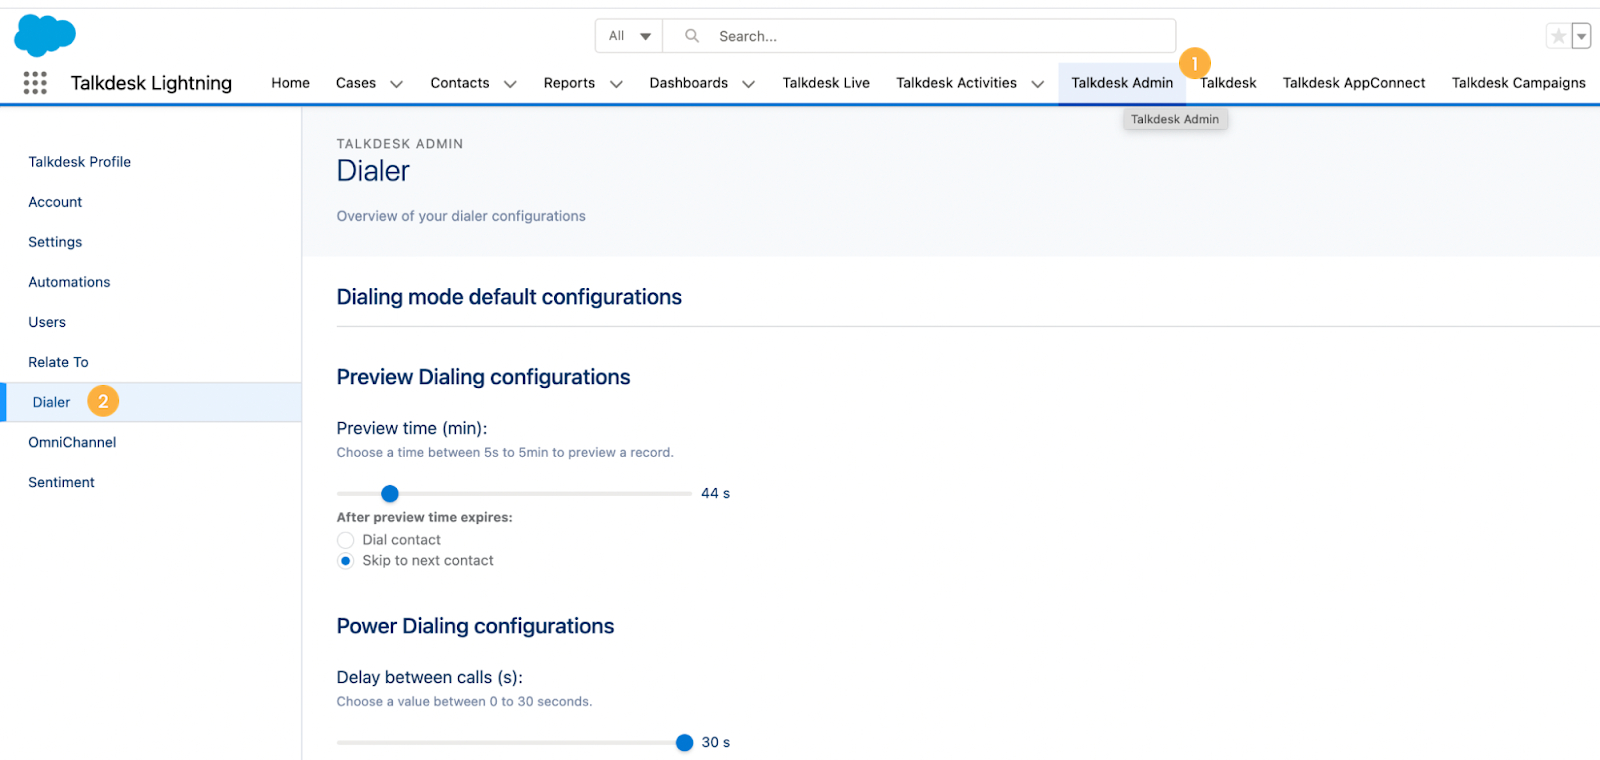Expand the Dashboards tab chevron

click(x=748, y=84)
